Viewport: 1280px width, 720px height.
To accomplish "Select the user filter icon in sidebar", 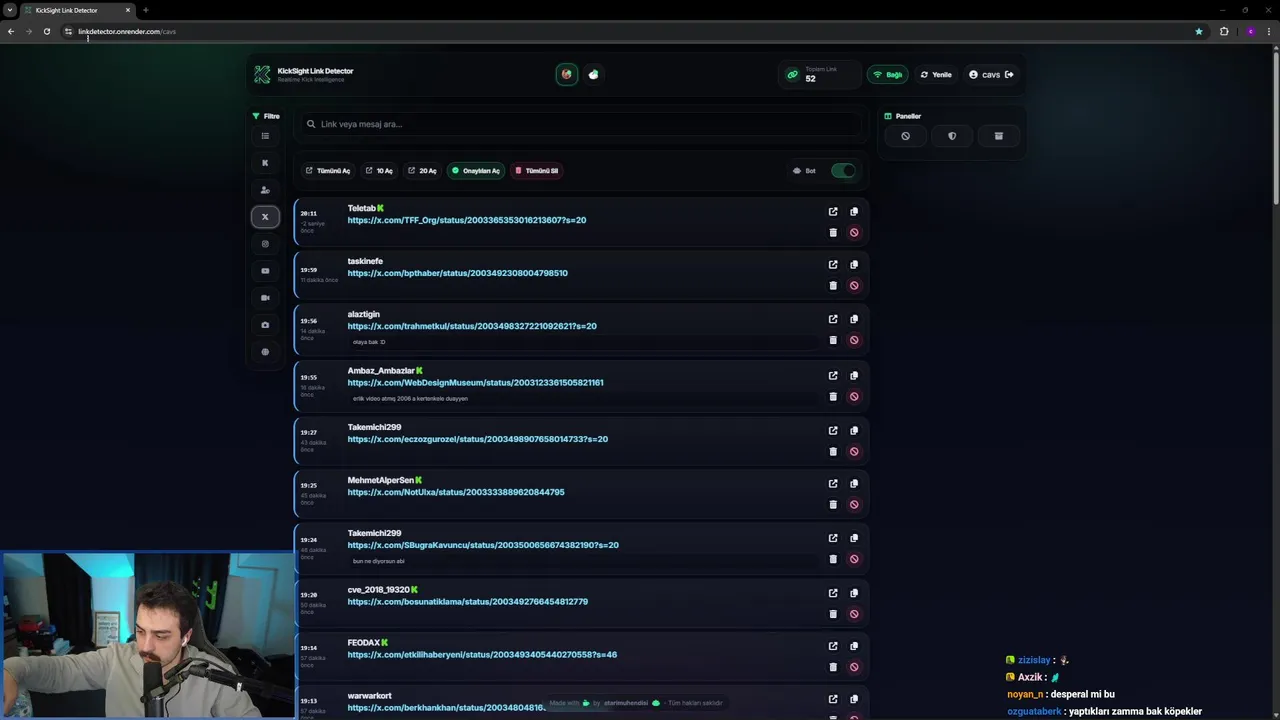I will pos(265,190).
